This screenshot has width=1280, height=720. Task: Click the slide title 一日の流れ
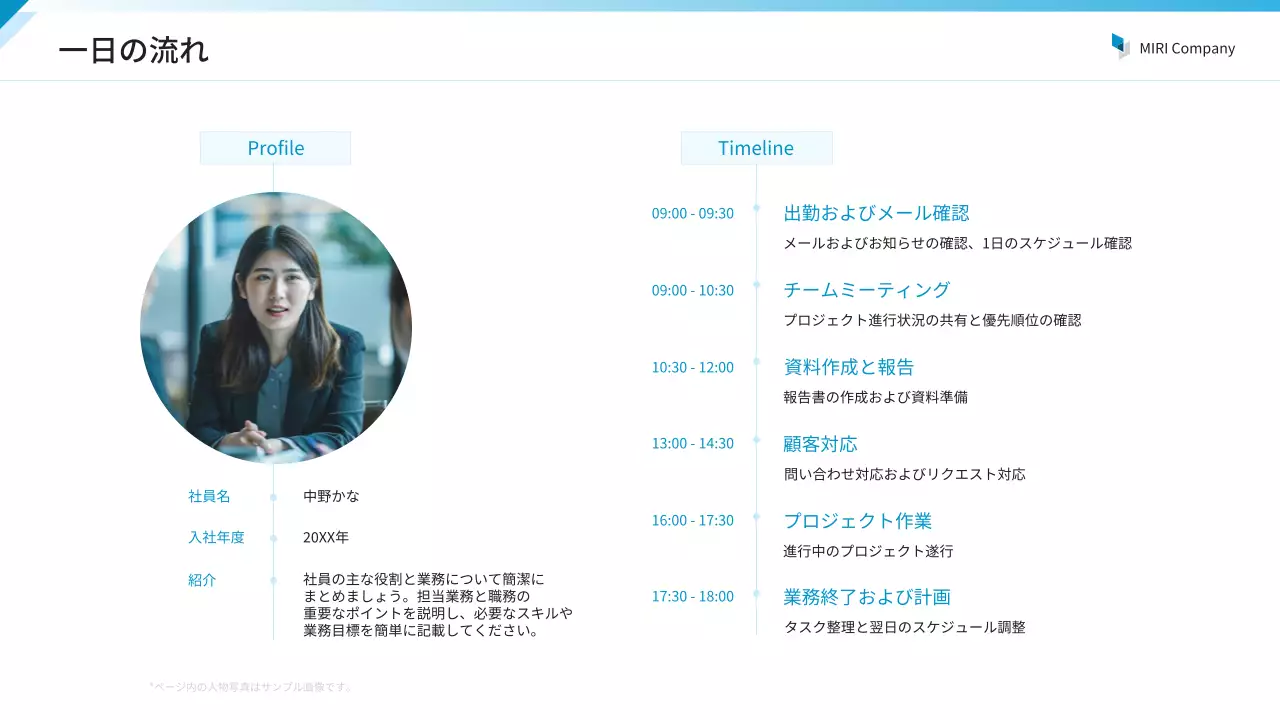pos(133,50)
